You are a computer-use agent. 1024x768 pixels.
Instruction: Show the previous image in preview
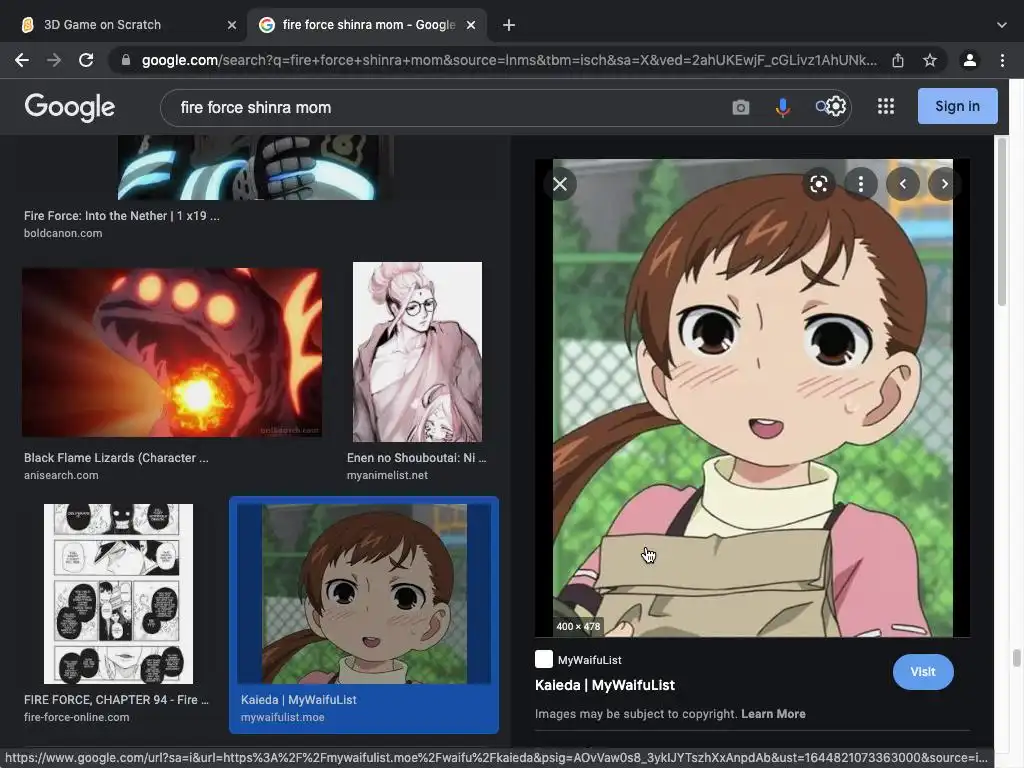pos(903,184)
